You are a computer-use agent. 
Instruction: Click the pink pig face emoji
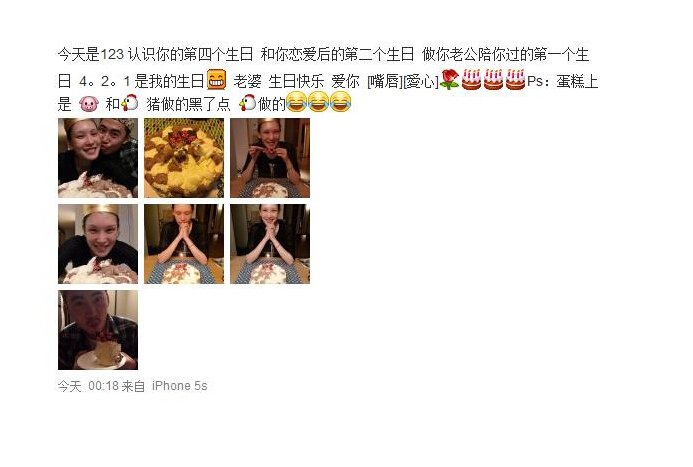[x=89, y=104]
